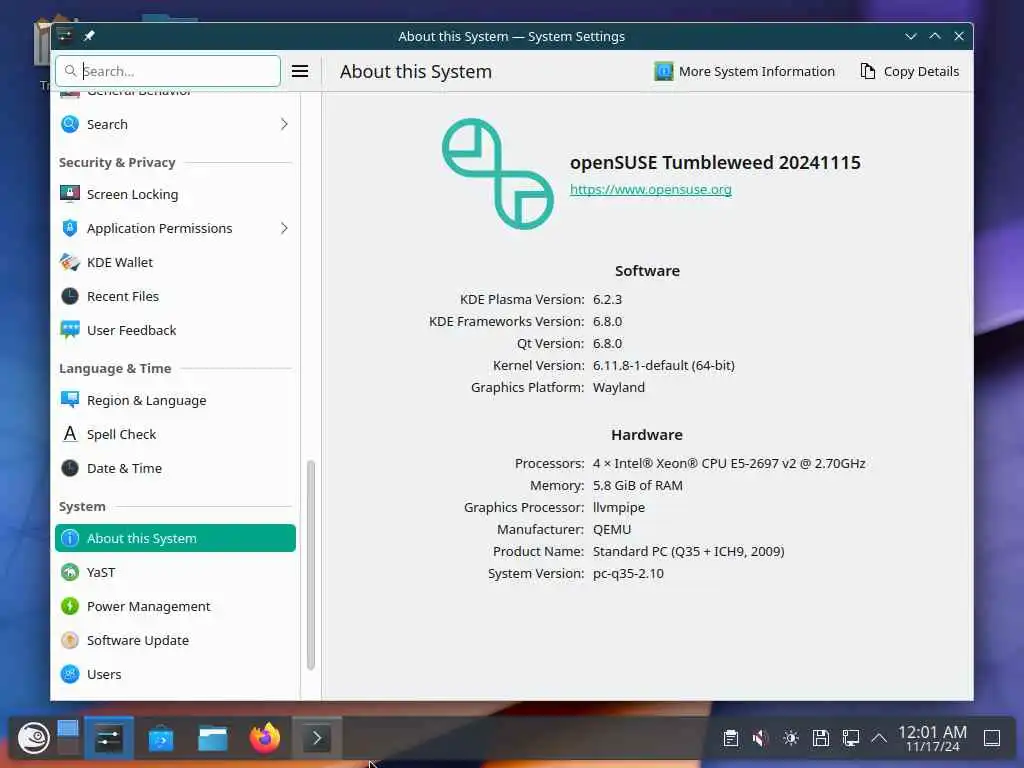Click the Users icon in sidebar
Viewport: 1024px width, 768px height.
pyautogui.click(x=70, y=674)
